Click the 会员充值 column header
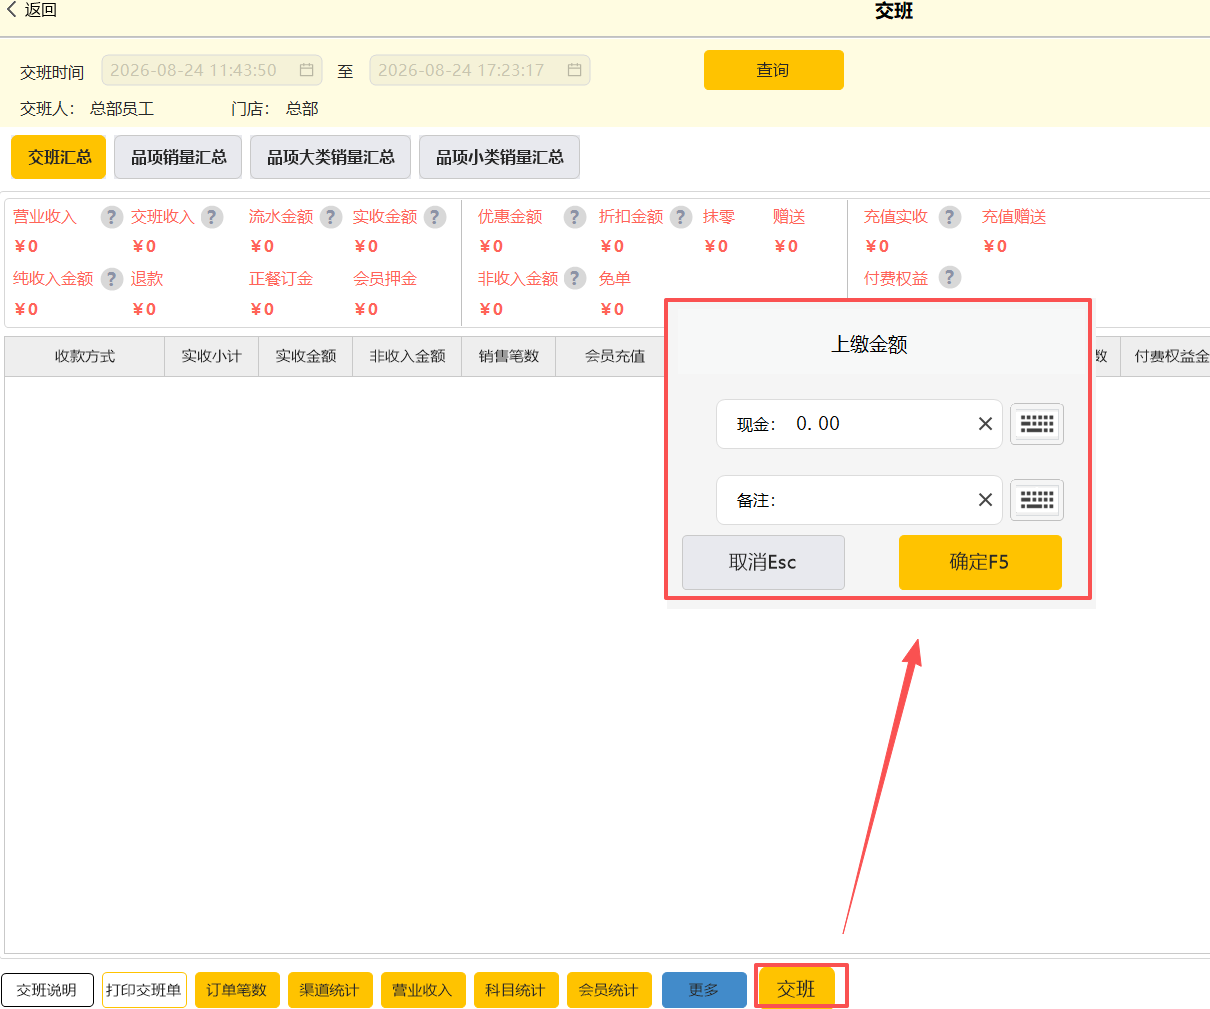1210x1009 pixels. 613,357
